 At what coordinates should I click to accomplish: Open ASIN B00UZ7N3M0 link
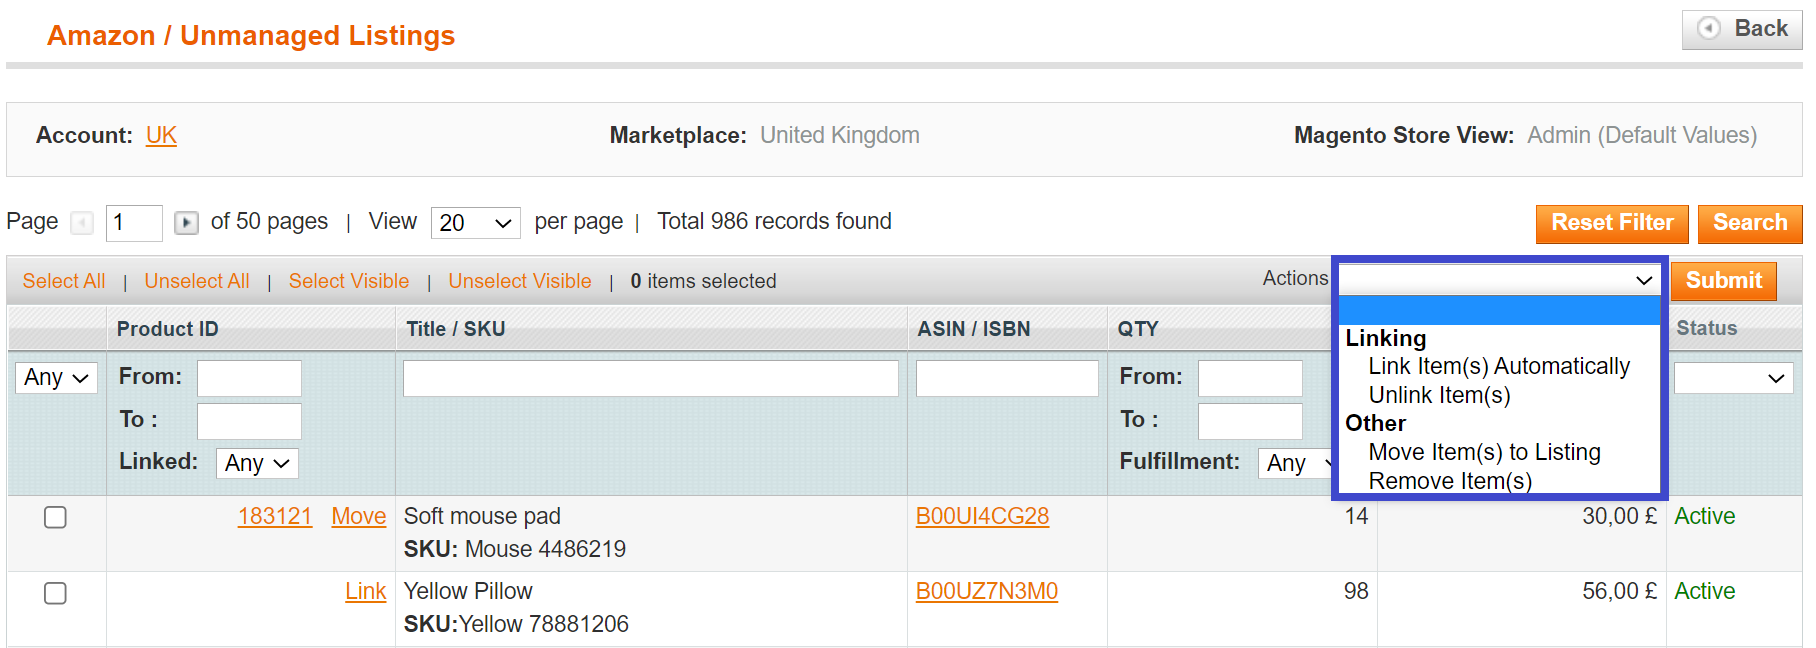[x=987, y=591]
